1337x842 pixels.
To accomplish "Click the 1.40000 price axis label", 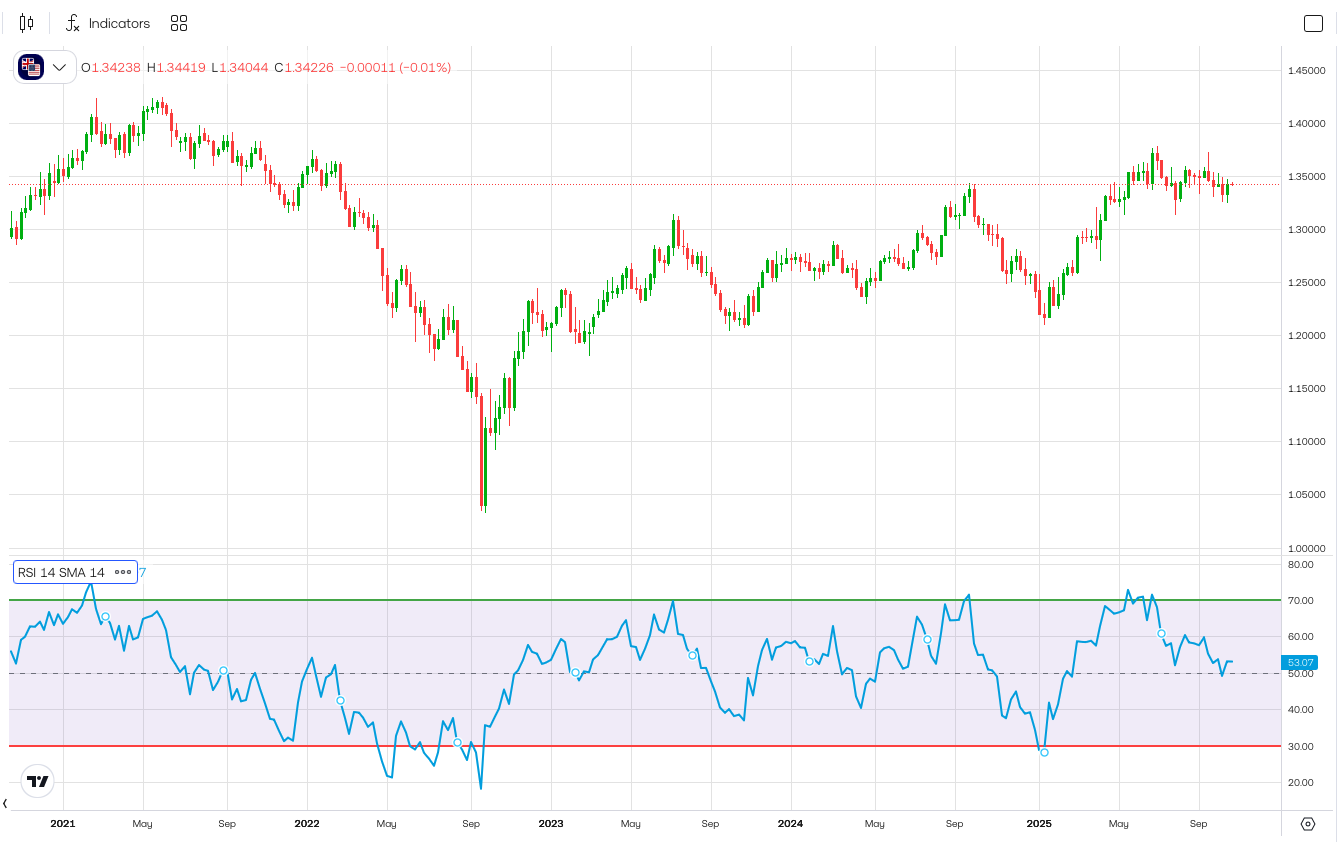I will (1307, 124).
